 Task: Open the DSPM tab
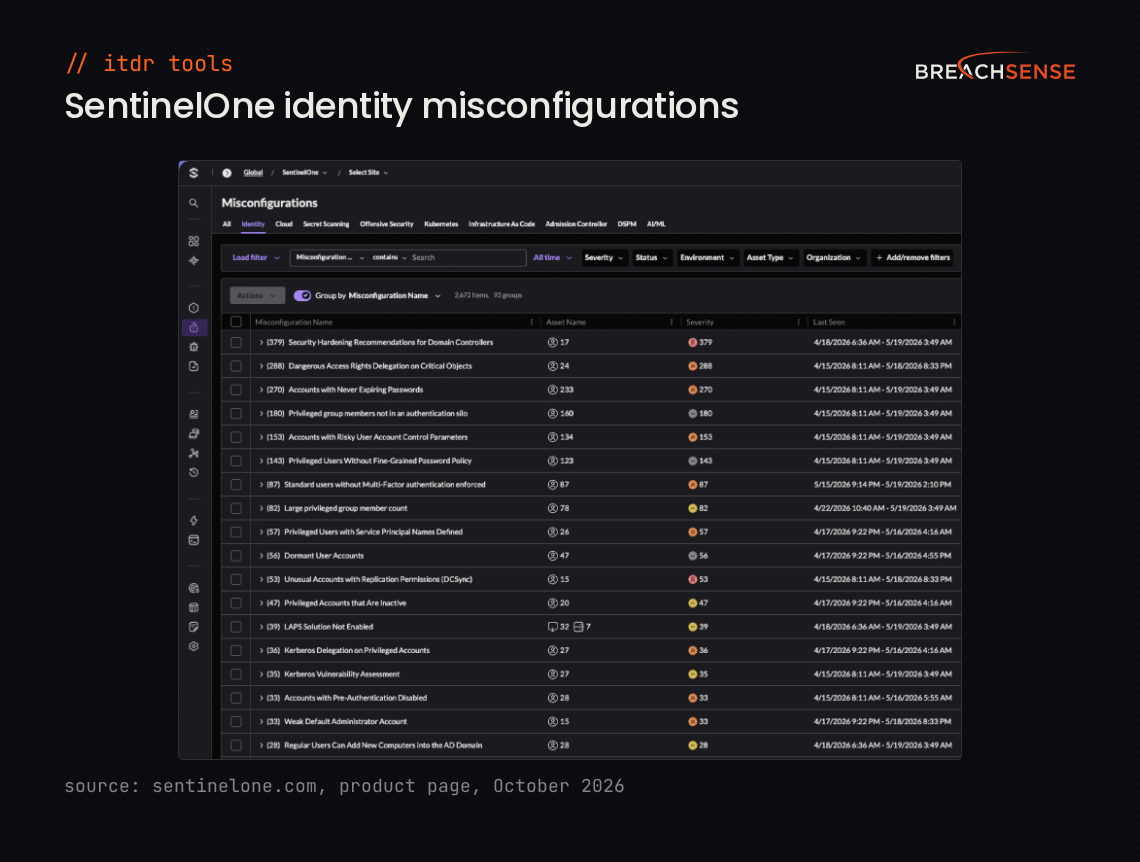point(627,224)
